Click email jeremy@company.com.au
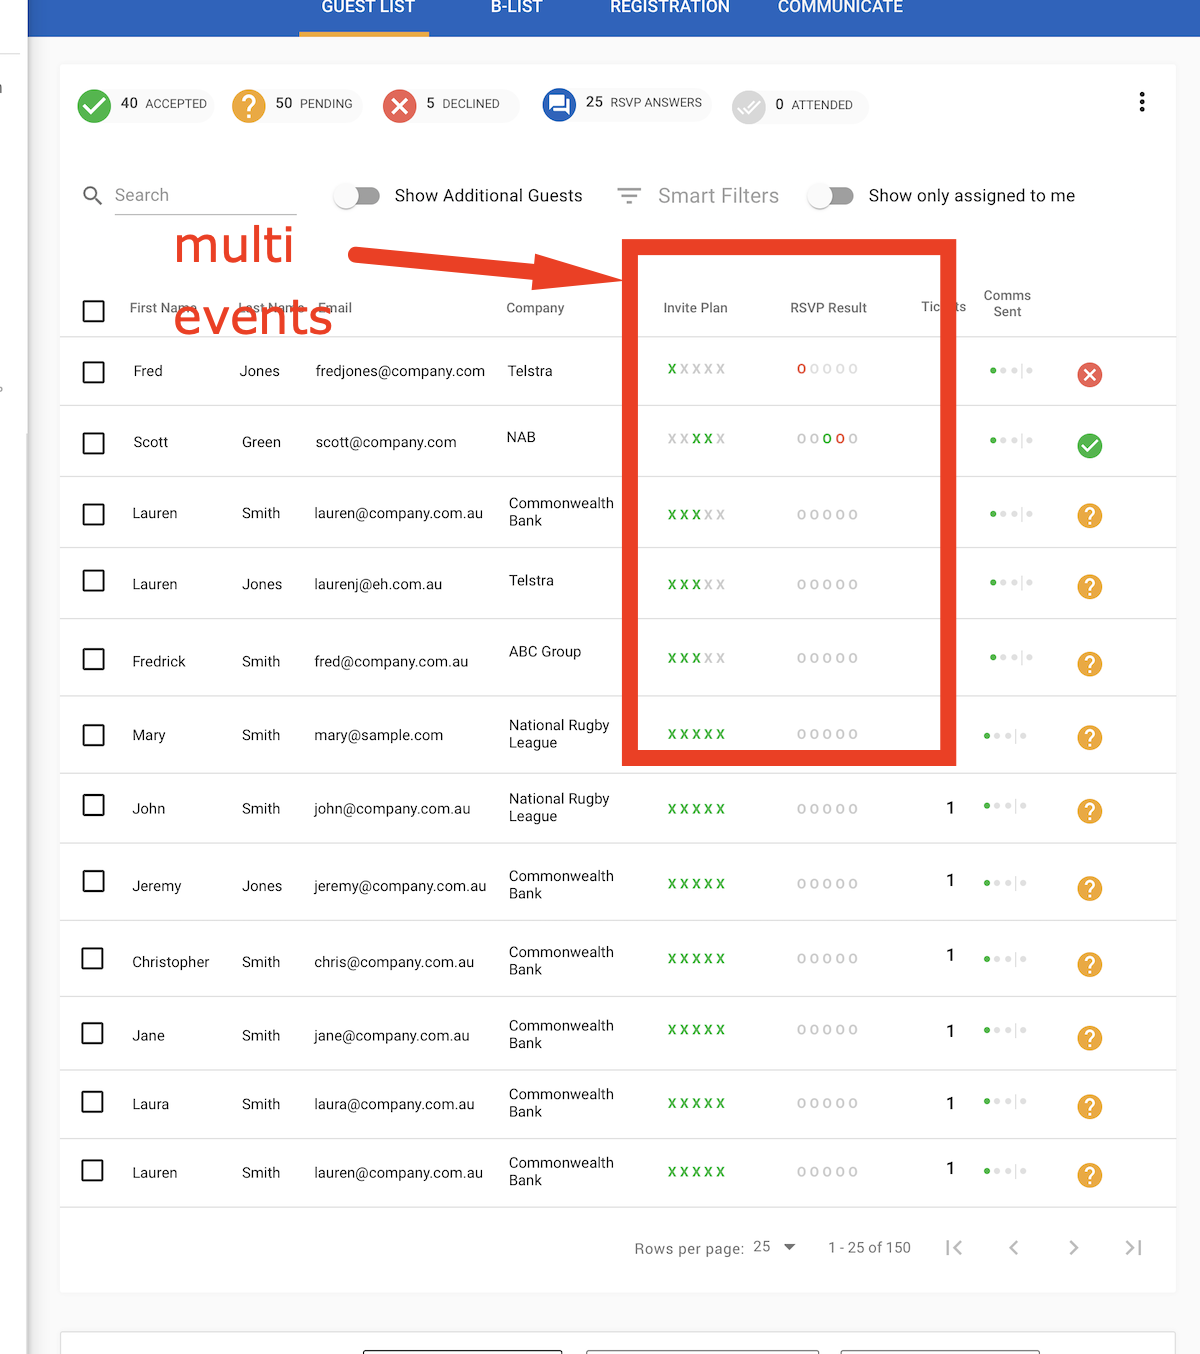Viewport: 1200px width, 1354px height. coord(400,886)
